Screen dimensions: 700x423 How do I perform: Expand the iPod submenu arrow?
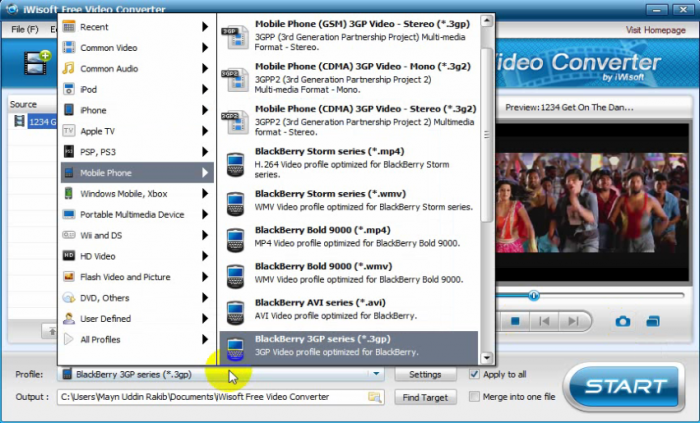pyautogui.click(x=205, y=89)
